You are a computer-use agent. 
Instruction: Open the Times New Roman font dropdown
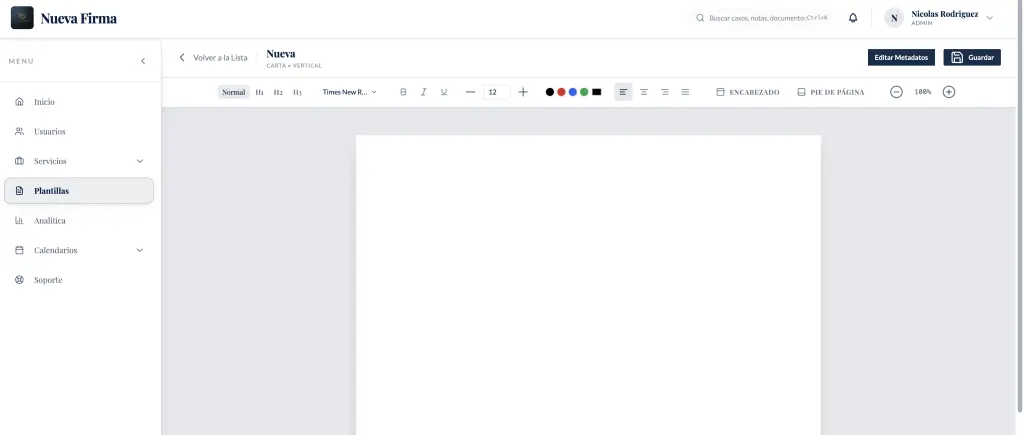(x=349, y=92)
